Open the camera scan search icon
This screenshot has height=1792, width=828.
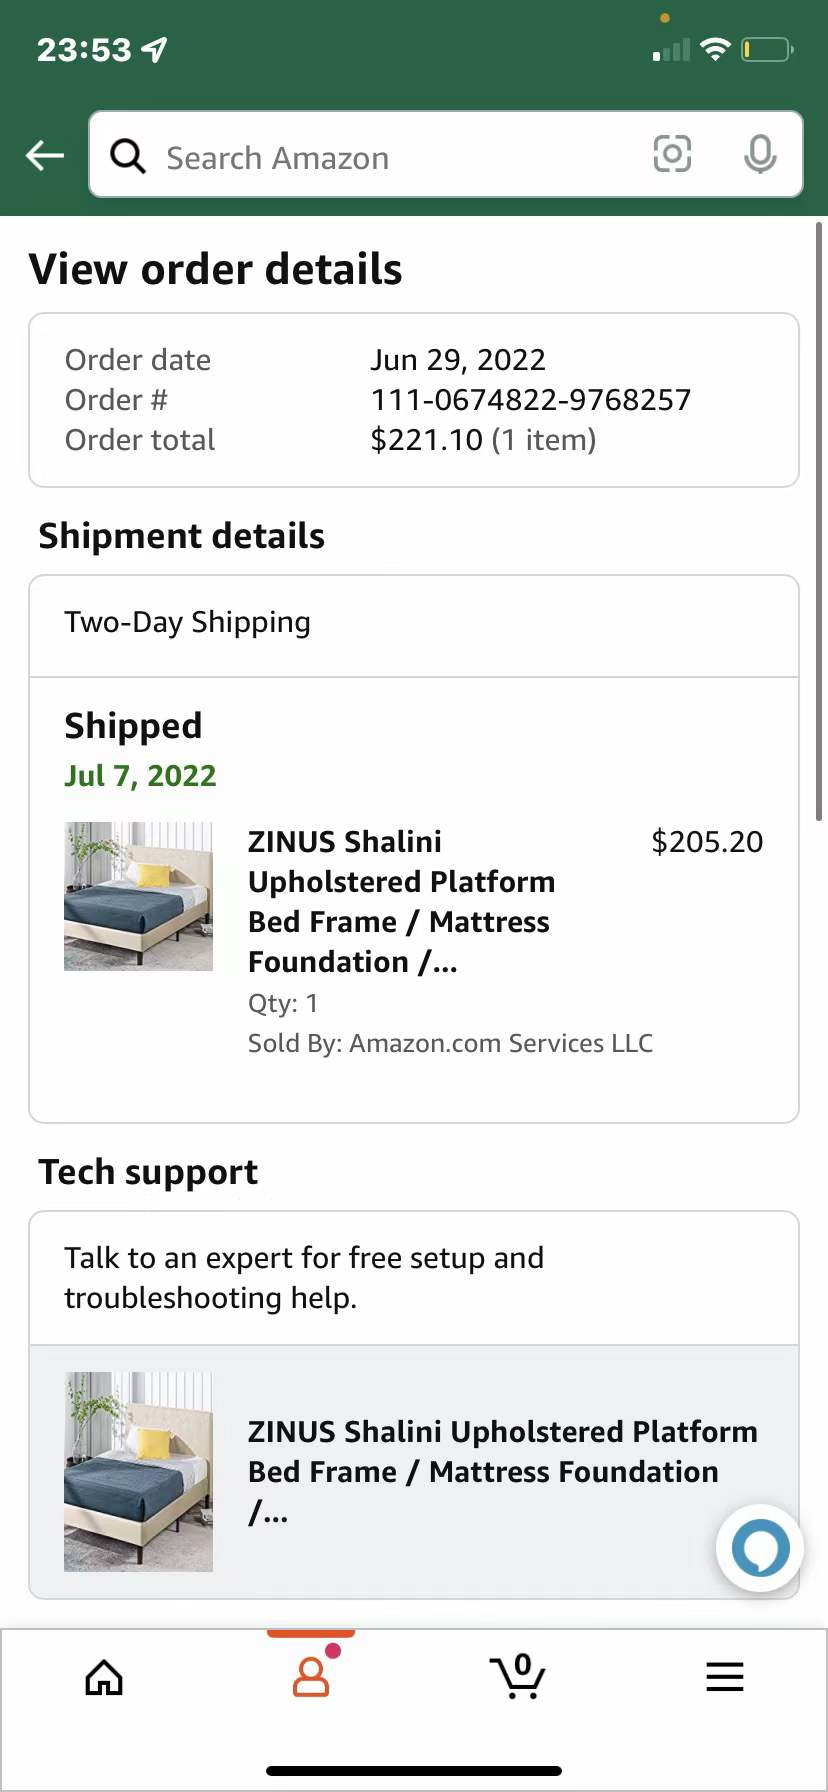click(672, 154)
